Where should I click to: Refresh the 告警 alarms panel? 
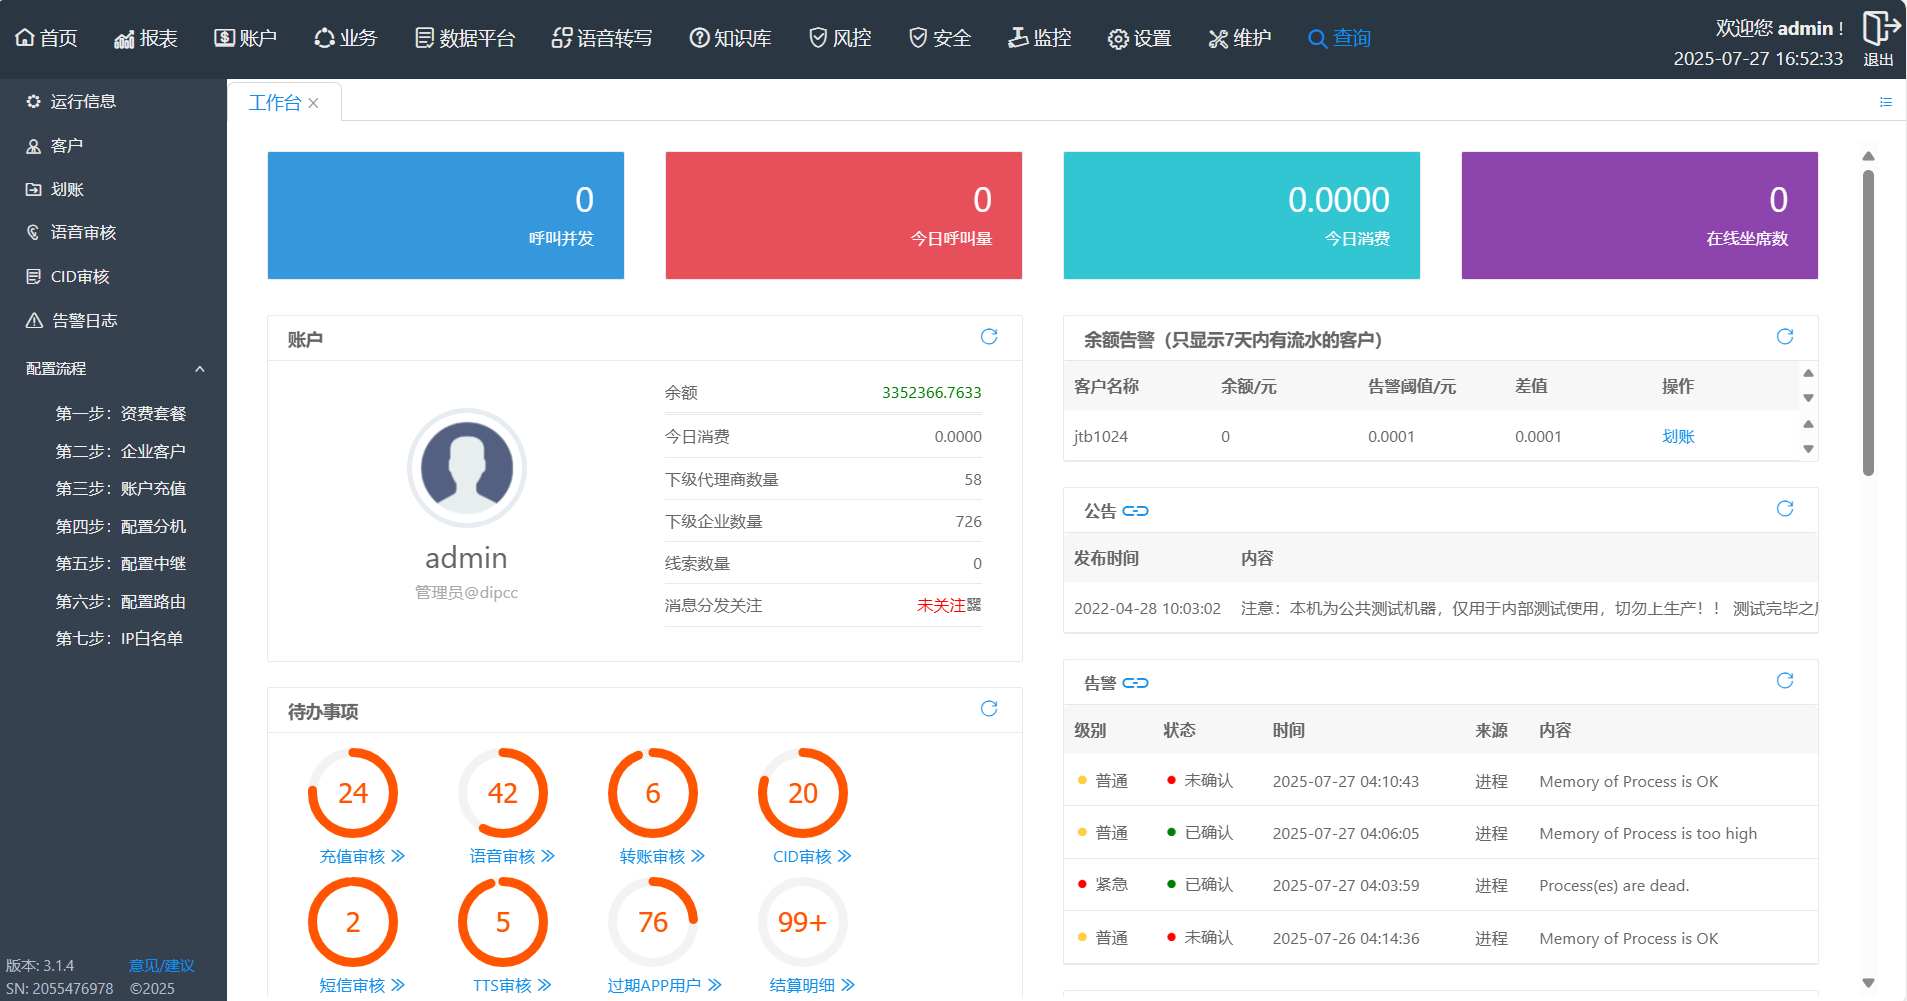pyautogui.click(x=1784, y=681)
